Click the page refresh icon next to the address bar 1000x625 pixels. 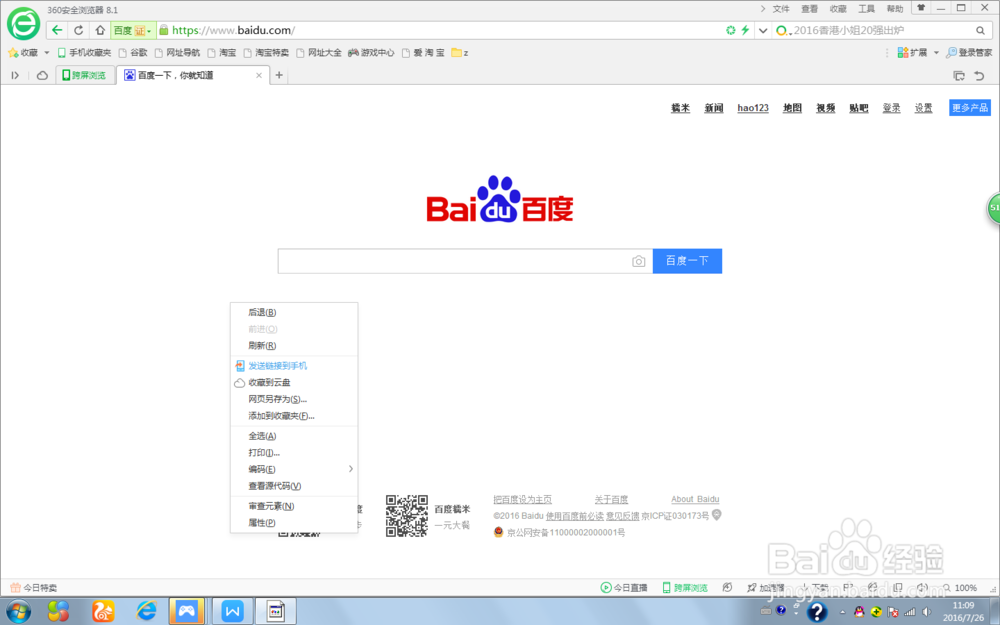(77, 30)
